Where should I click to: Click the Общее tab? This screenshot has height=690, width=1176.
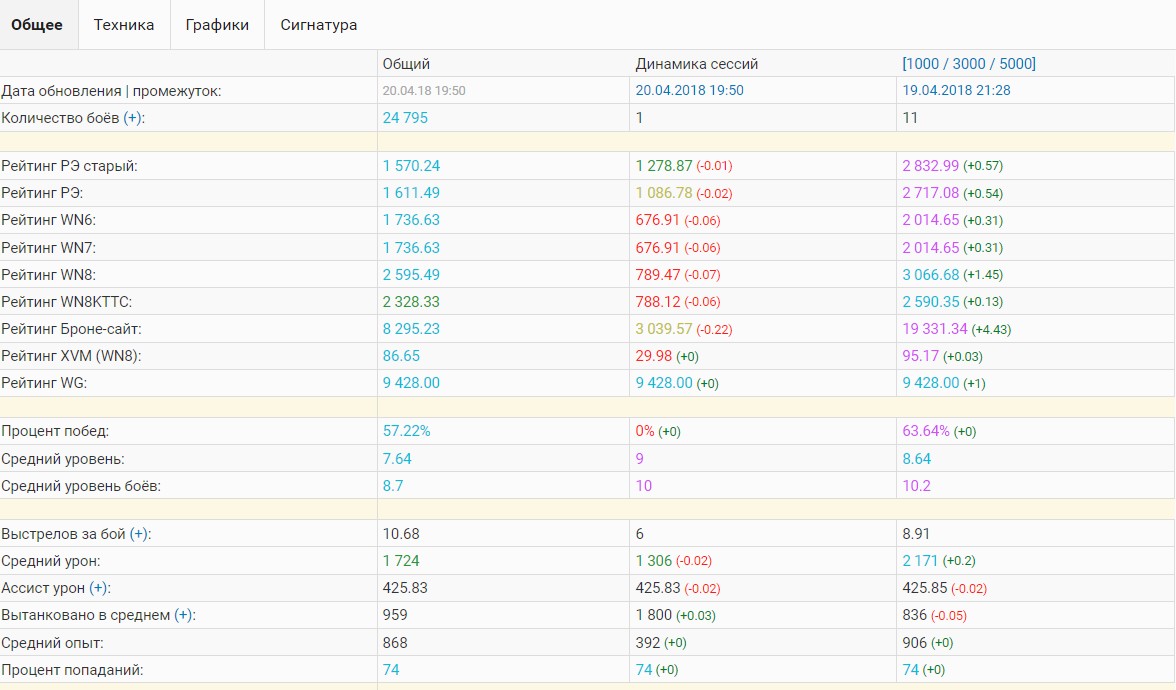[x=39, y=25]
